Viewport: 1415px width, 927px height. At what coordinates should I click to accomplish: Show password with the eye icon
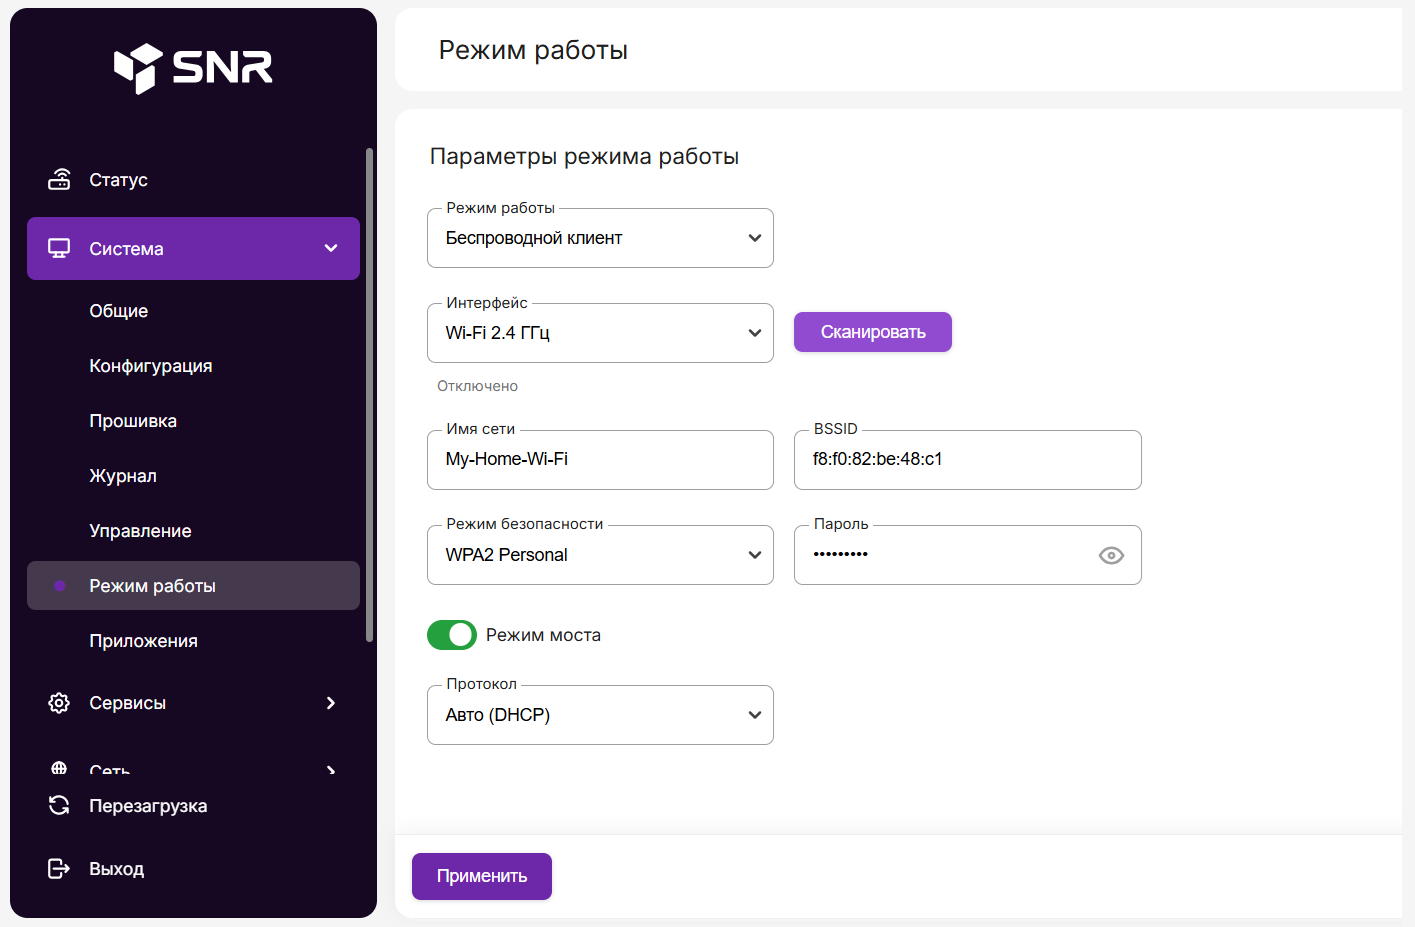[1111, 555]
